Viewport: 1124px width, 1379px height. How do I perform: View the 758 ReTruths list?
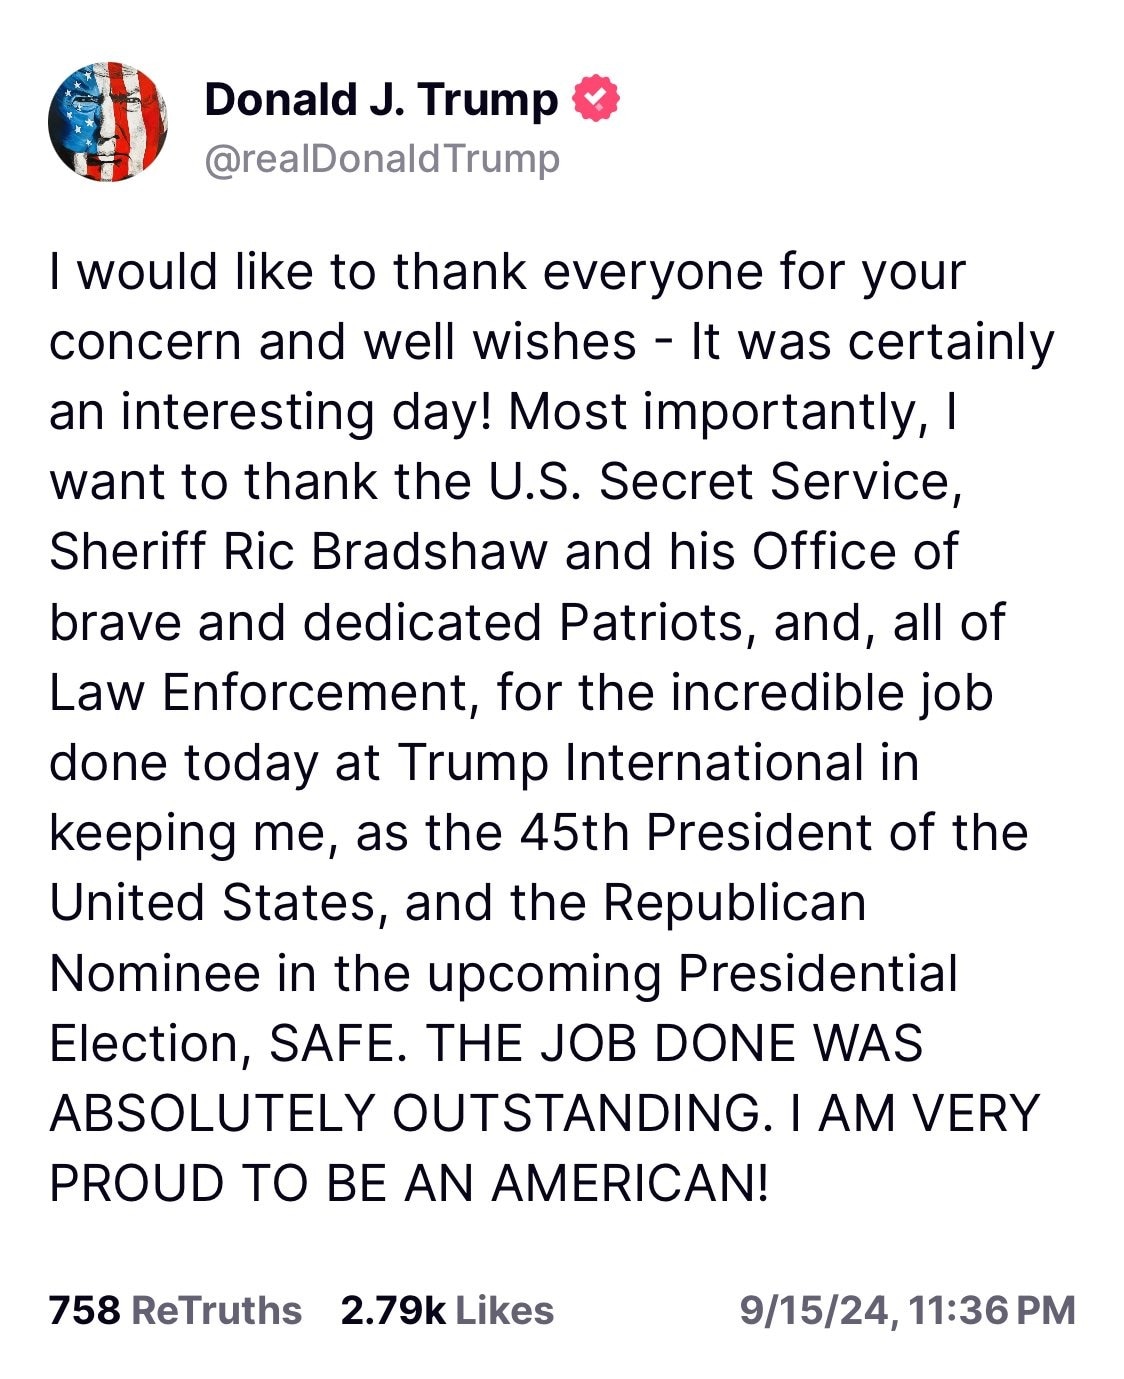click(175, 1309)
